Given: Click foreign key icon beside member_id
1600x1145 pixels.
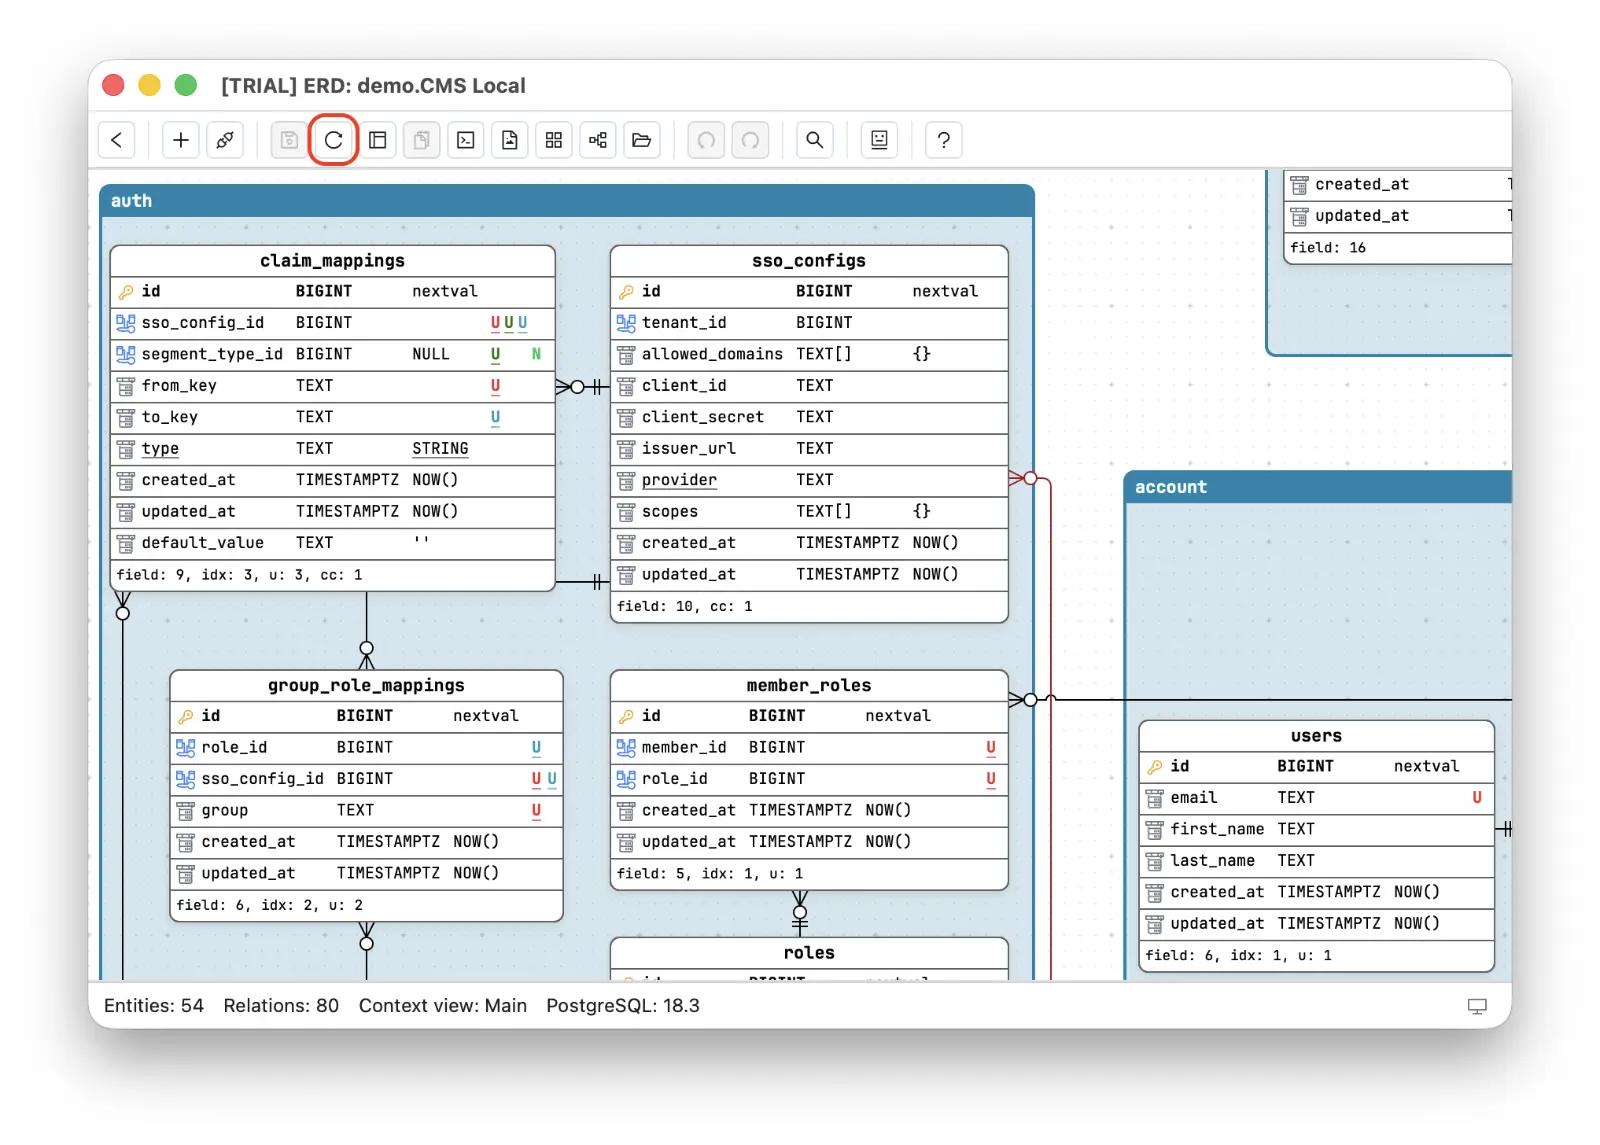Looking at the screenshot, I should click(x=626, y=748).
